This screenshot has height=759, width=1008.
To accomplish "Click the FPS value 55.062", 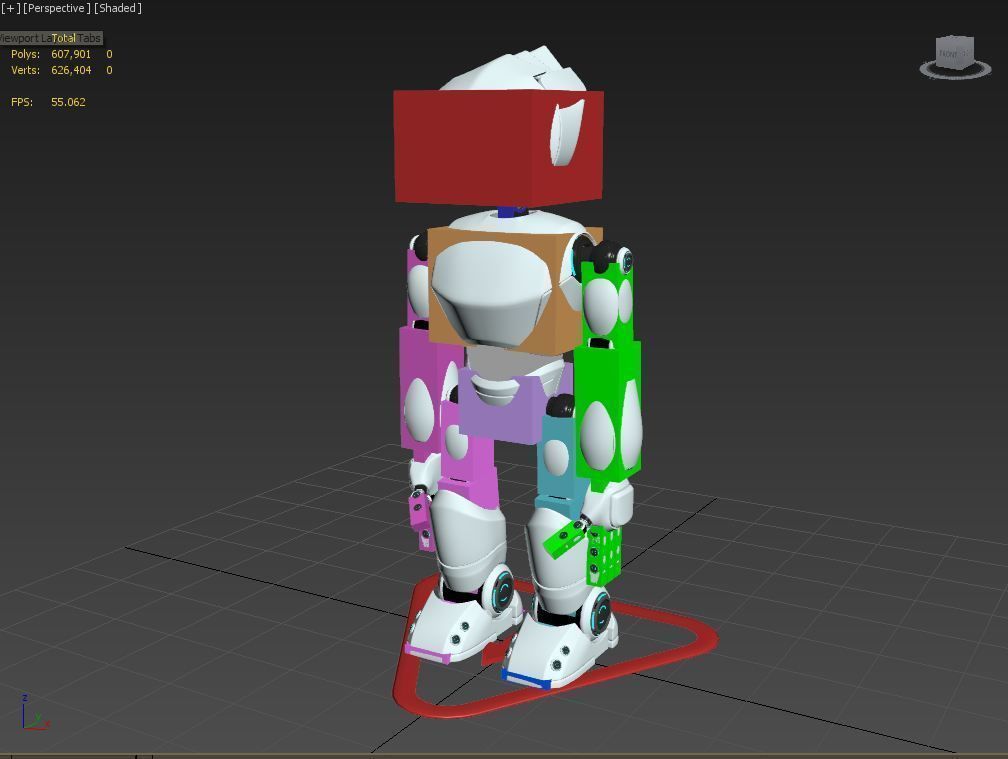I will coord(68,102).
